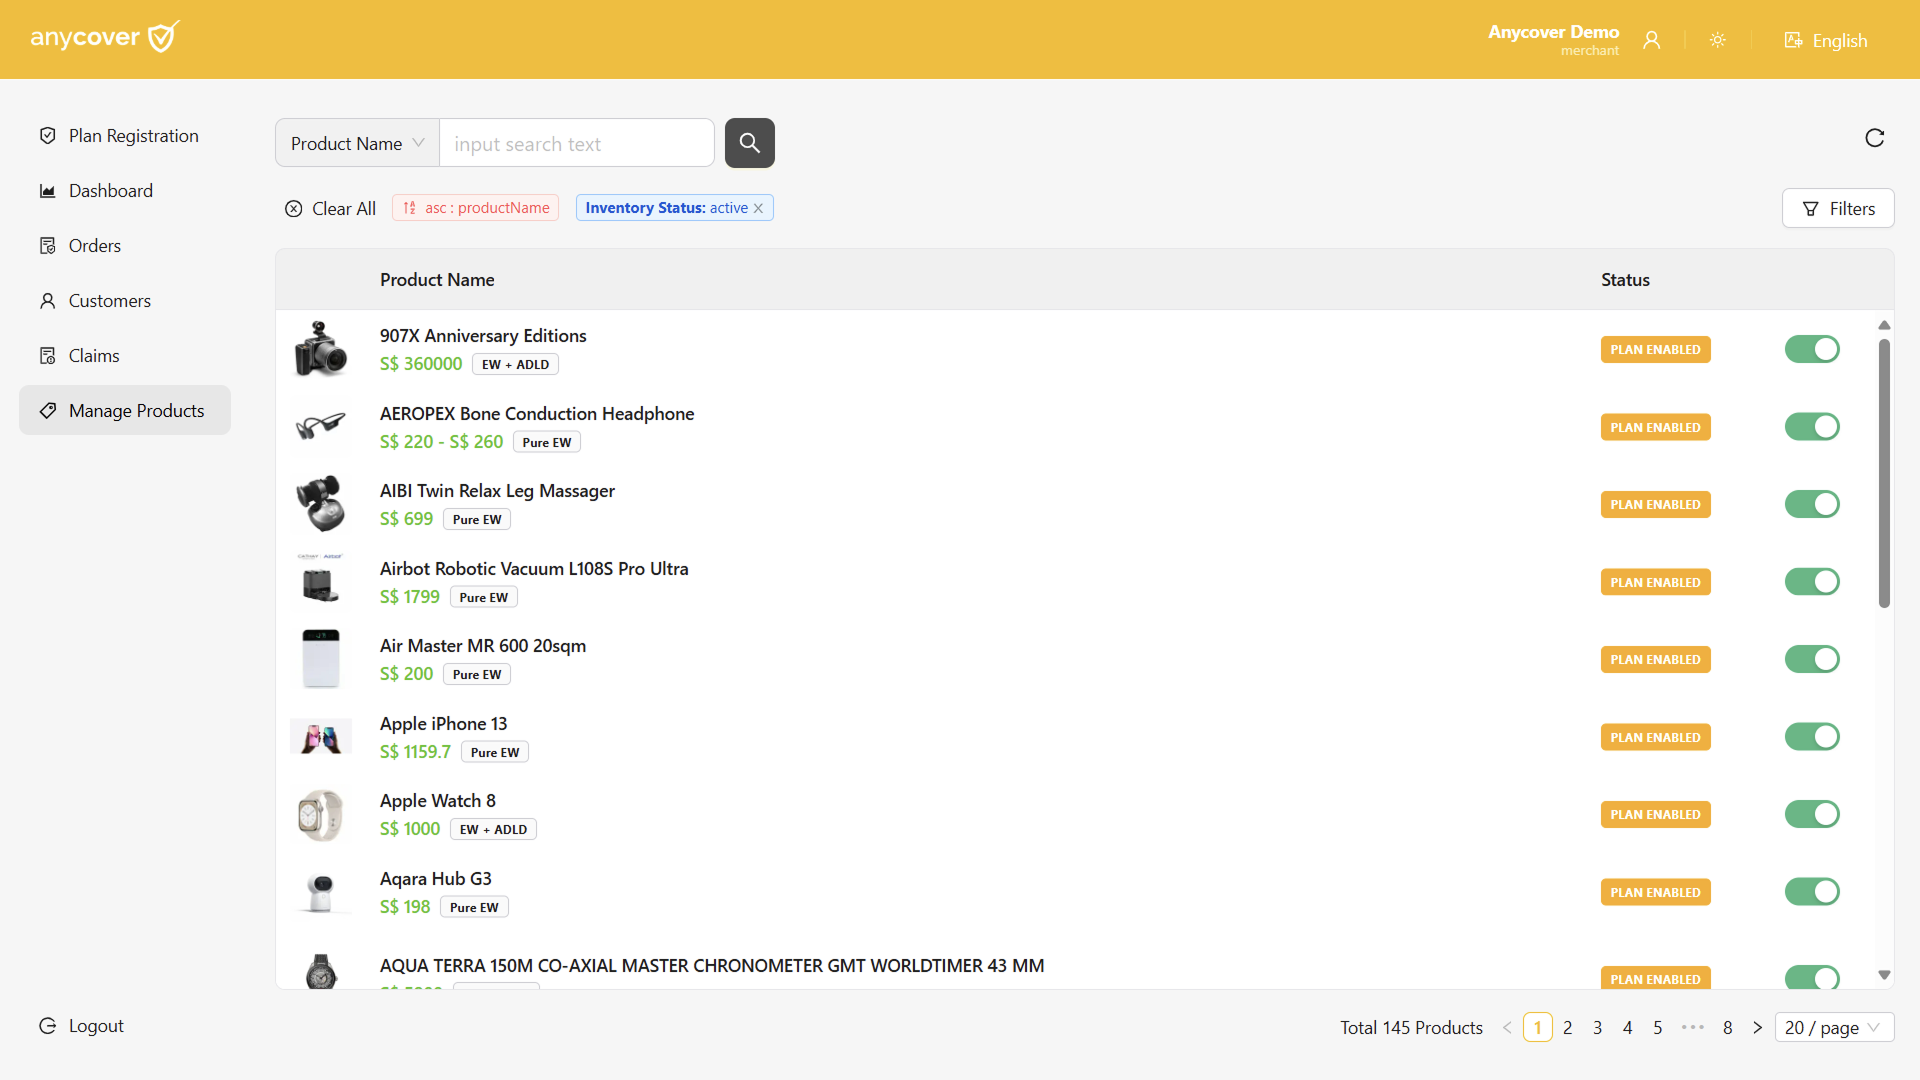Open AIBI Leg Massager thumbnail
This screenshot has height=1080, width=1920.
point(321,504)
